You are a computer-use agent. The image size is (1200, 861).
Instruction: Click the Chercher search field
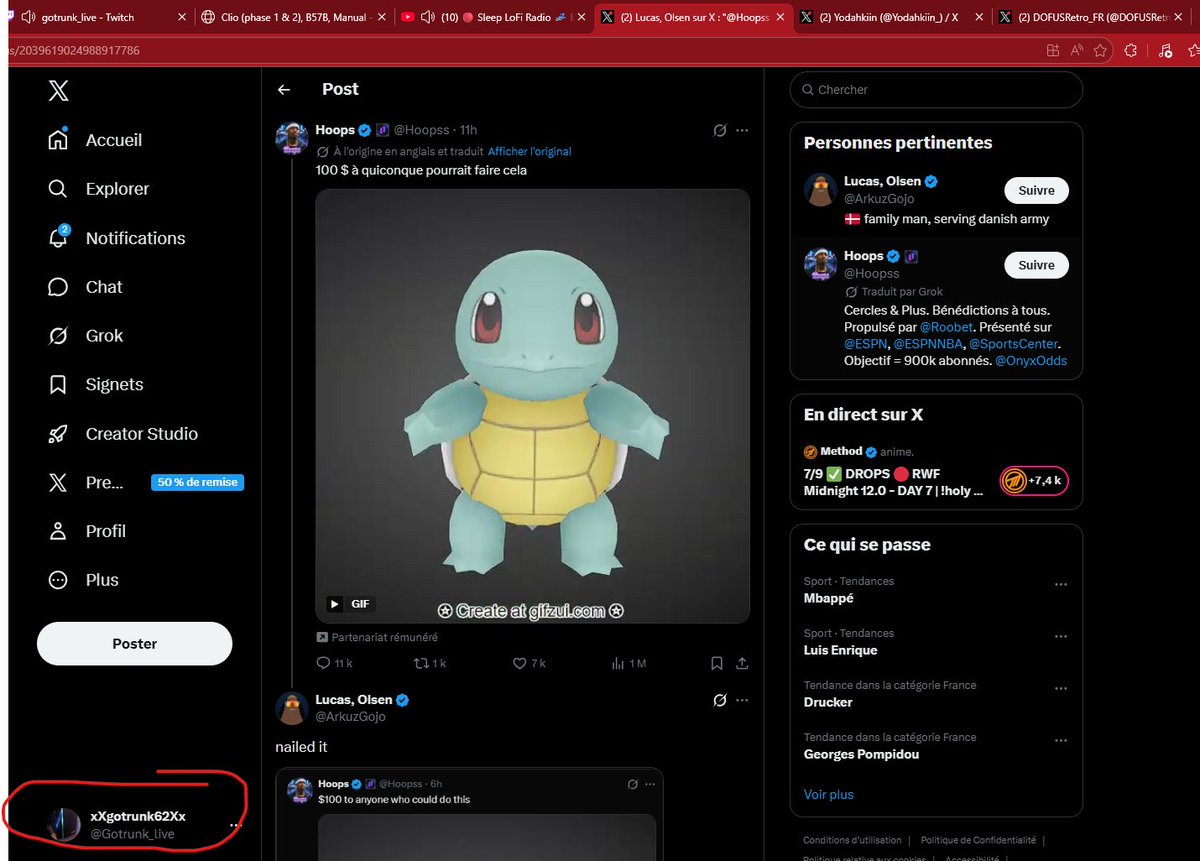coord(937,90)
